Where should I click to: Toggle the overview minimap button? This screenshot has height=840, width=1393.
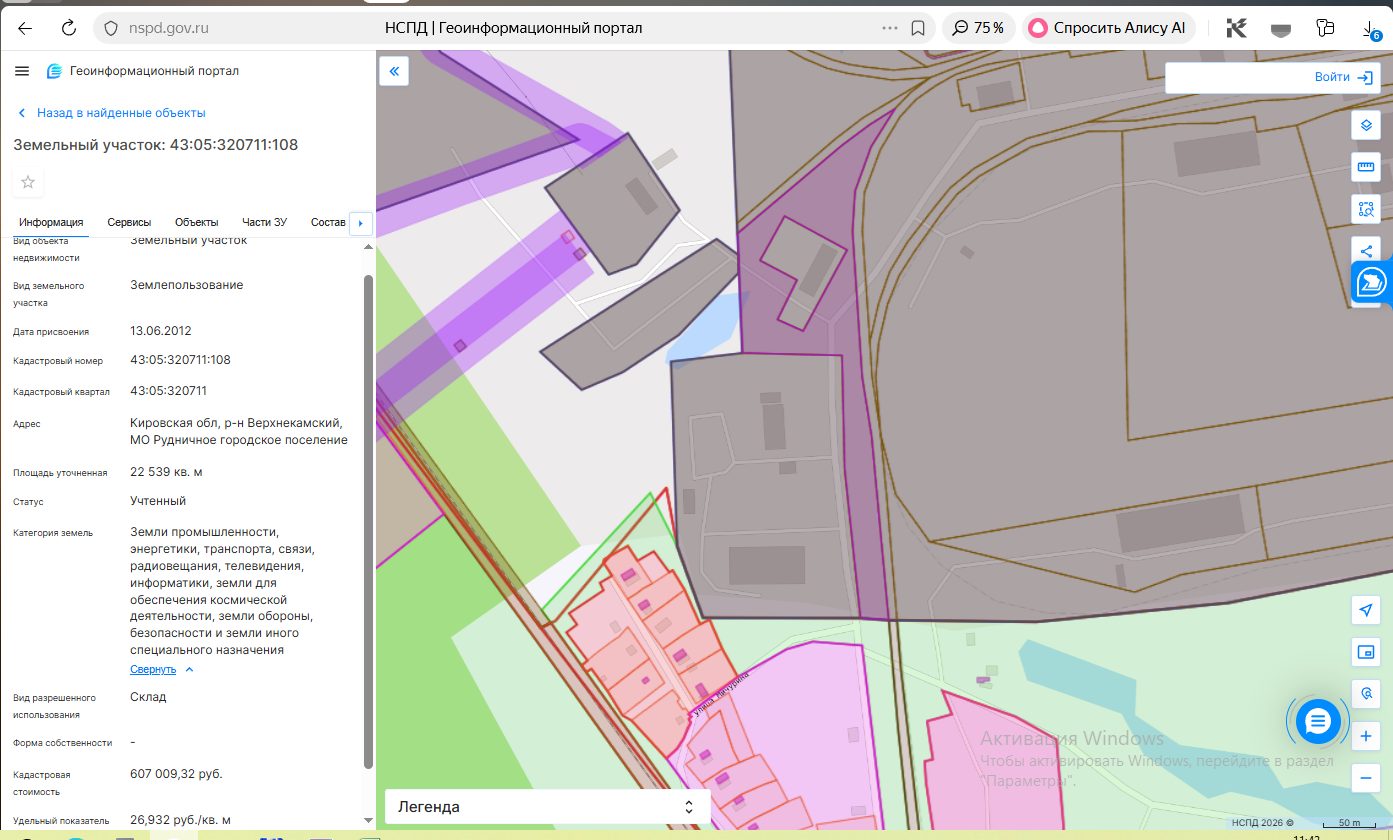pos(1366,652)
